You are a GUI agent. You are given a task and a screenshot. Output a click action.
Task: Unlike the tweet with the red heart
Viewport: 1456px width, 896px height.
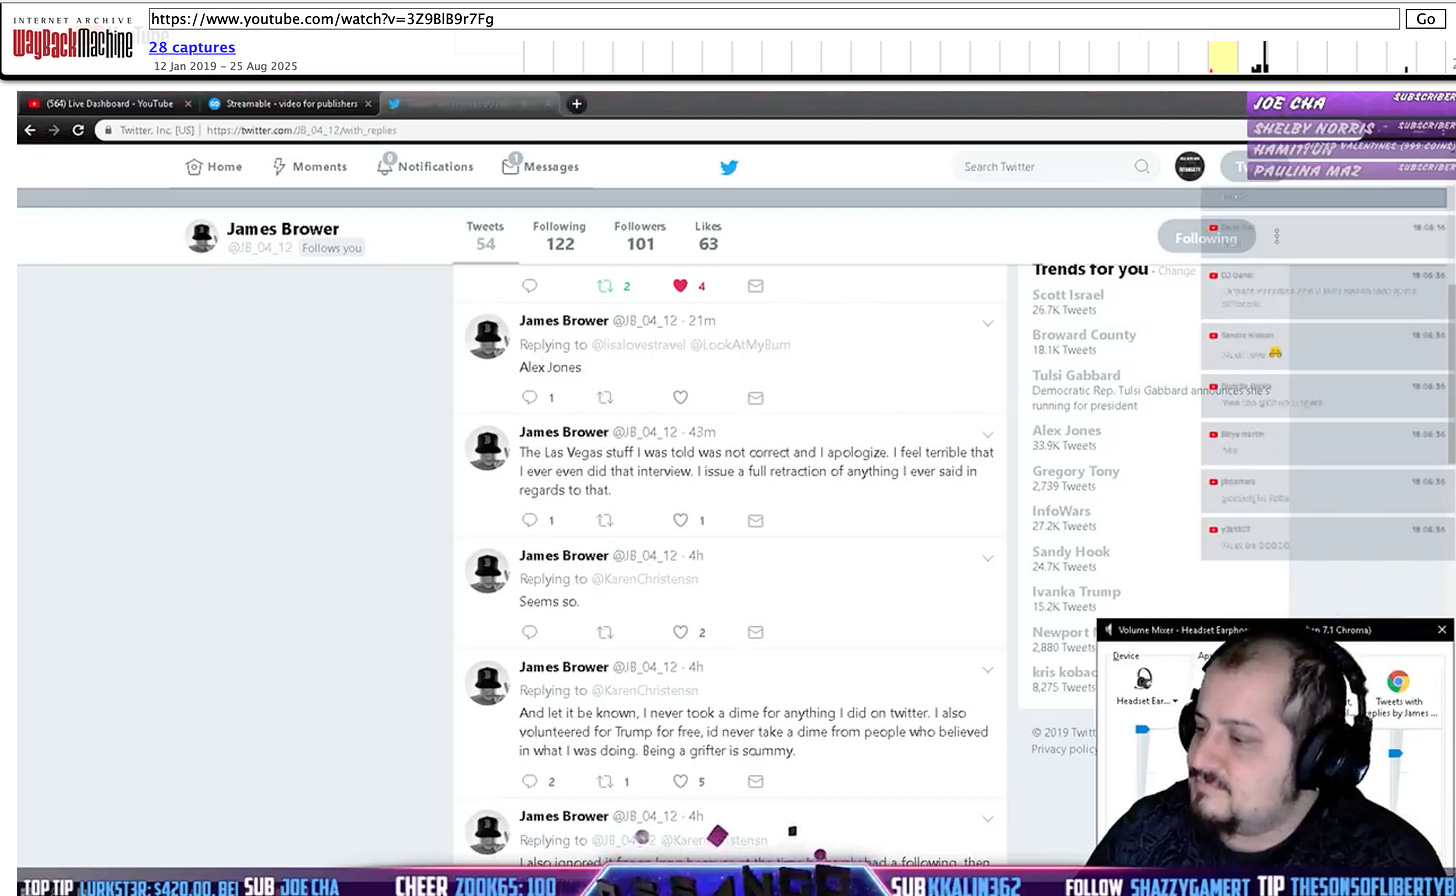click(680, 286)
